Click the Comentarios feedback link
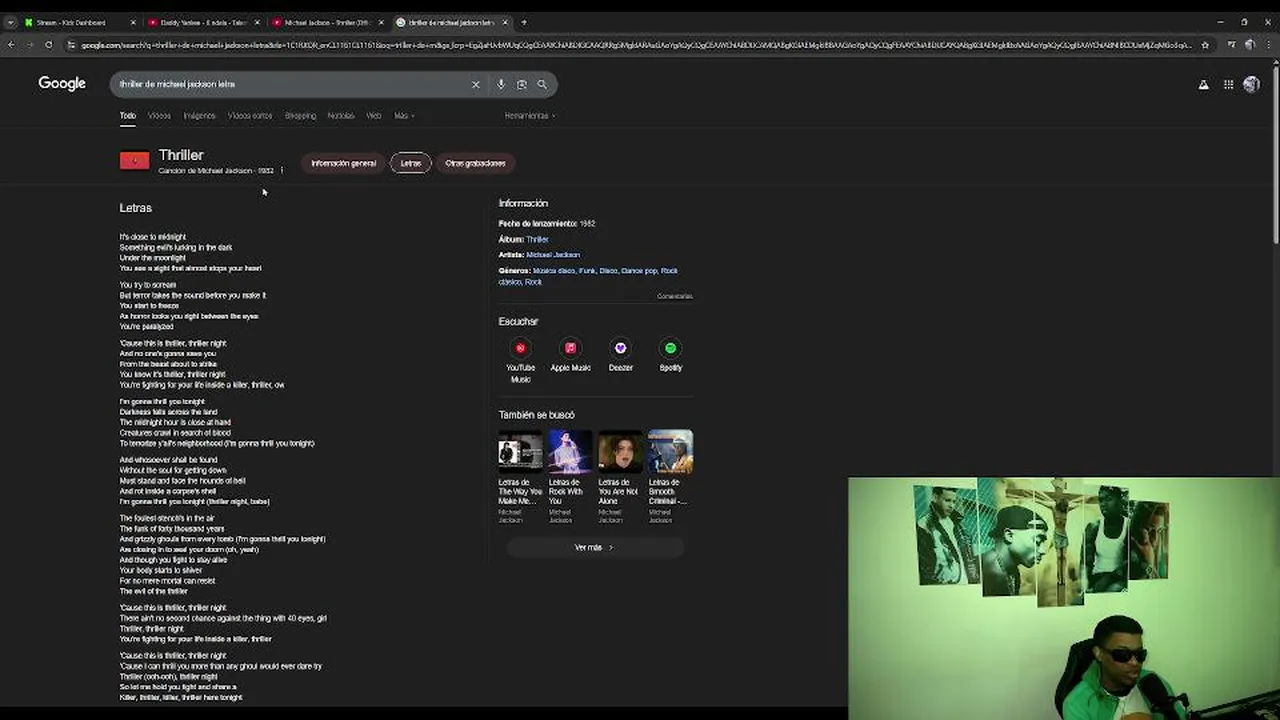 click(x=675, y=296)
